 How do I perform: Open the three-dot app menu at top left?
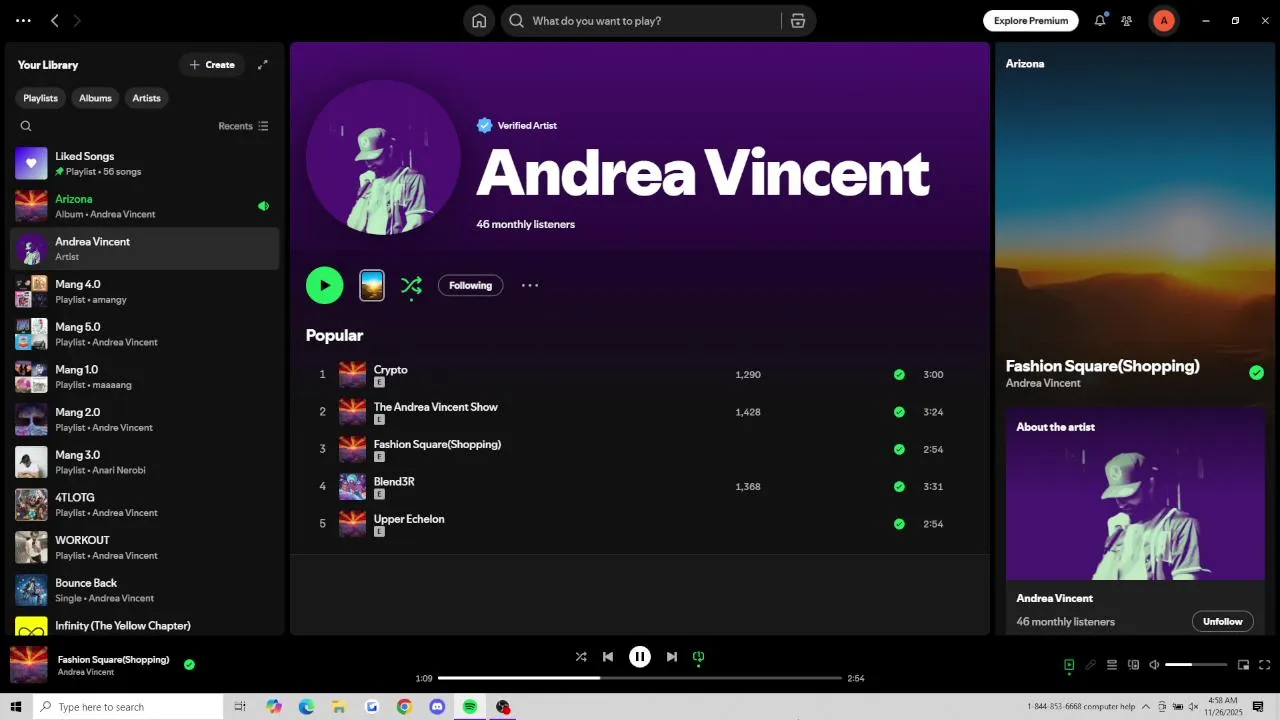click(23, 20)
